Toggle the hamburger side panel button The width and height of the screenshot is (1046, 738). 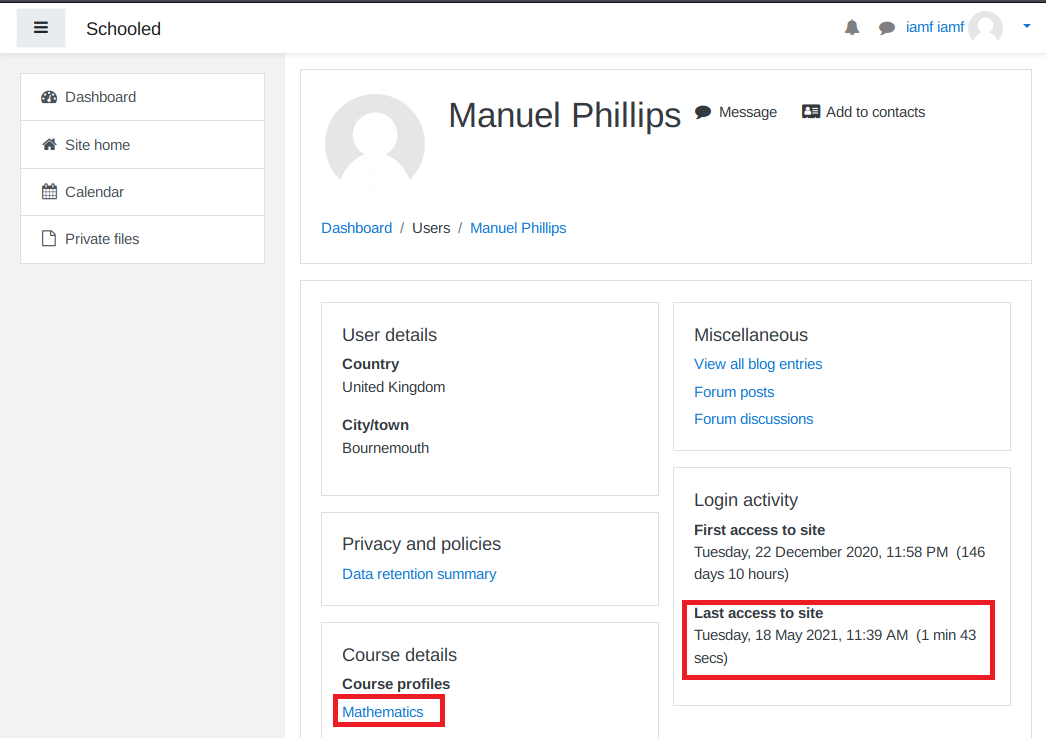pos(41,28)
